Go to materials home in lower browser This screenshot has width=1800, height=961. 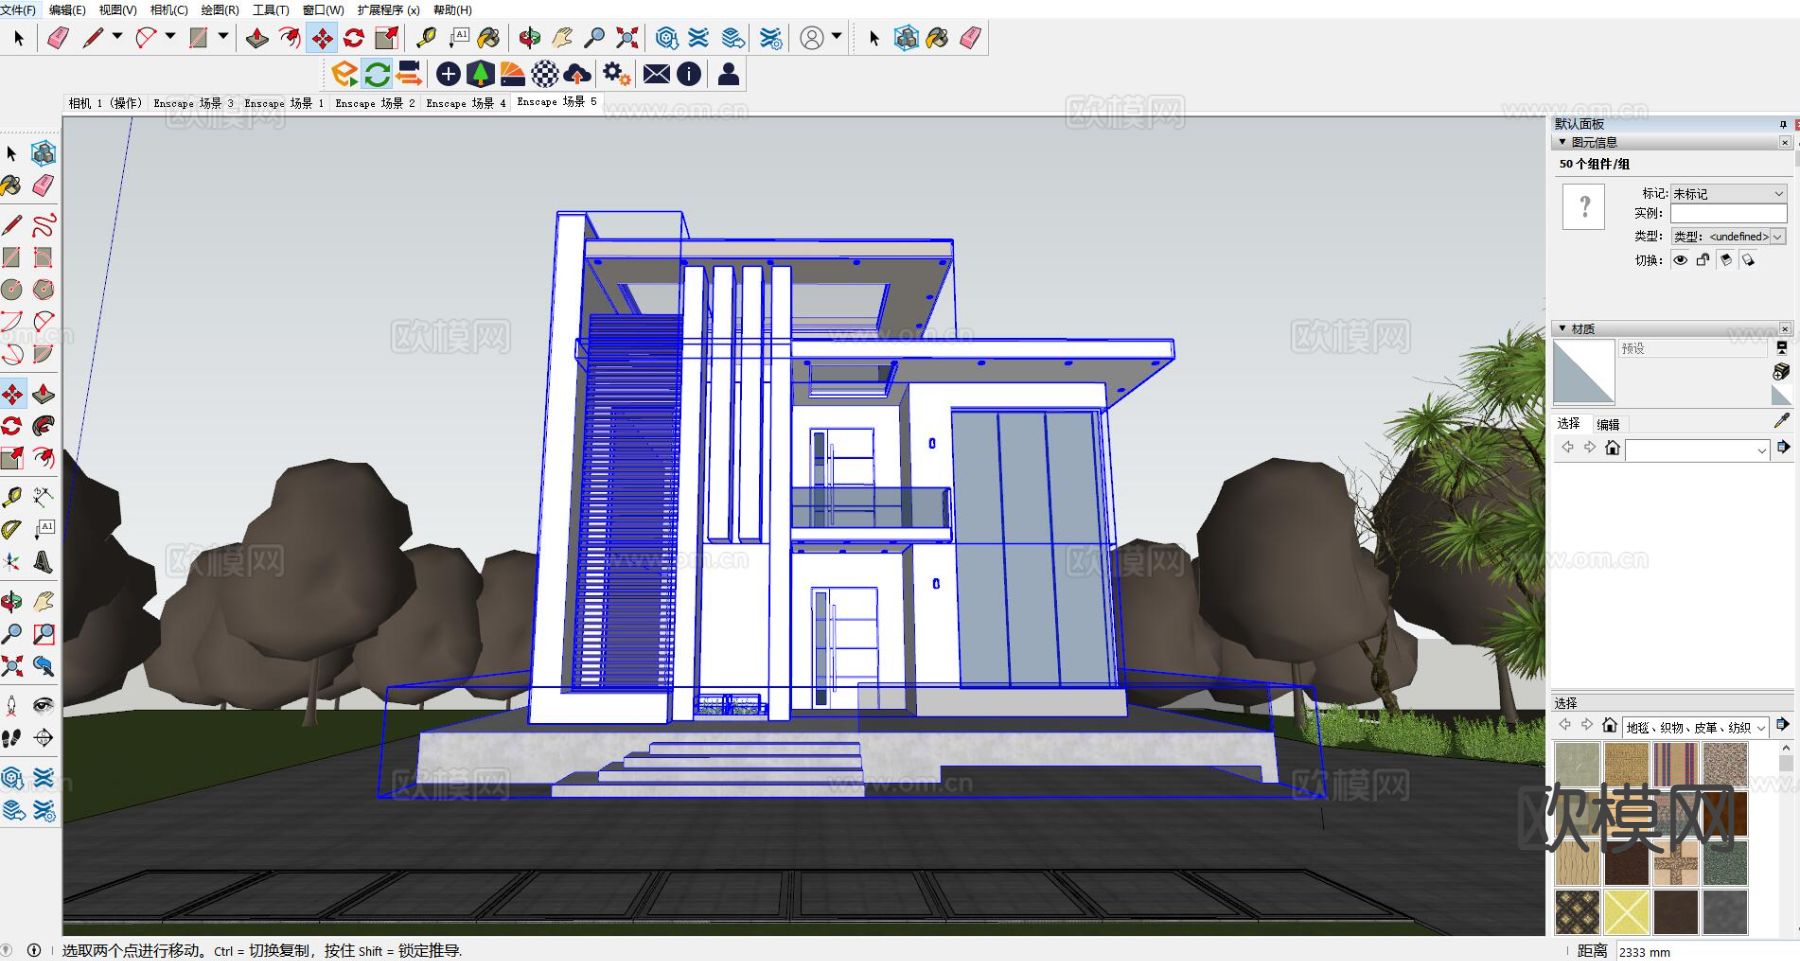[x=1609, y=725]
